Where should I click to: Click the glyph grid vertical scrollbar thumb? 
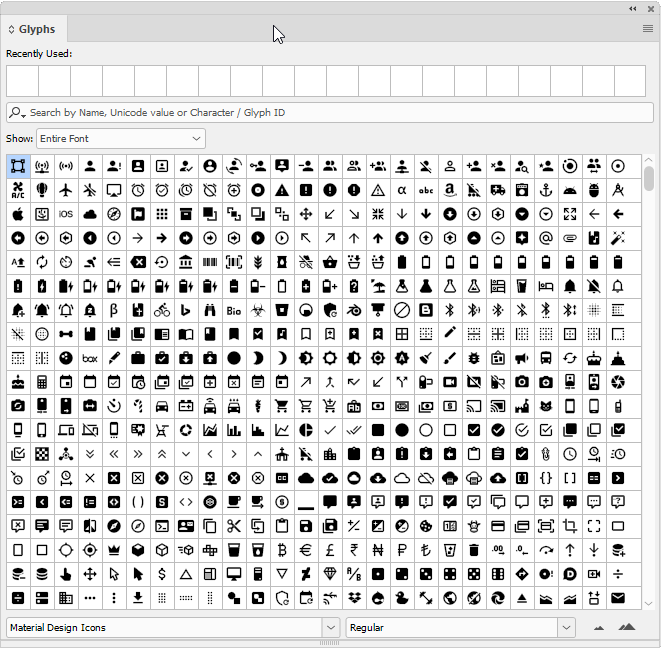pyautogui.click(x=649, y=178)
